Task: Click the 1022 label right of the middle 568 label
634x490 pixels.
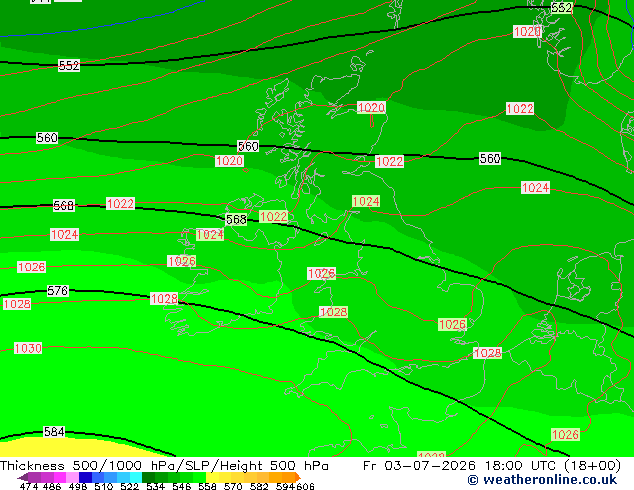Action: (273, 217)
